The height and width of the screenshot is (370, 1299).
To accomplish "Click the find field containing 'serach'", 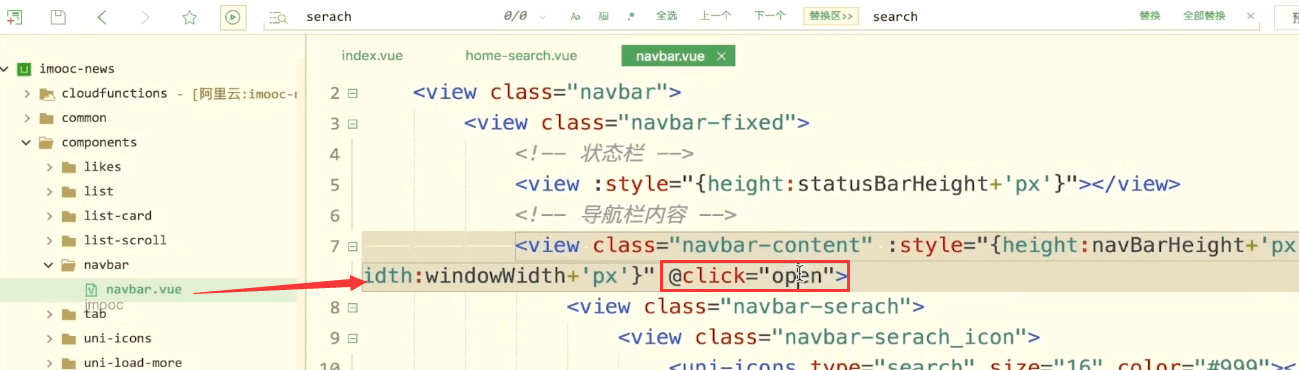I will [x=400, y=16].
